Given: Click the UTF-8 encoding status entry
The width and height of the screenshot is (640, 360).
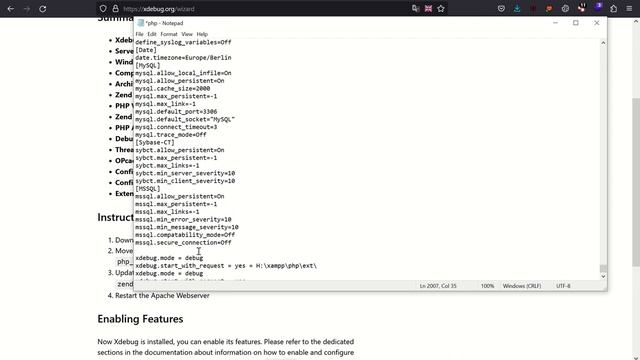Looking at the screenshot, I should click(563, 286).
